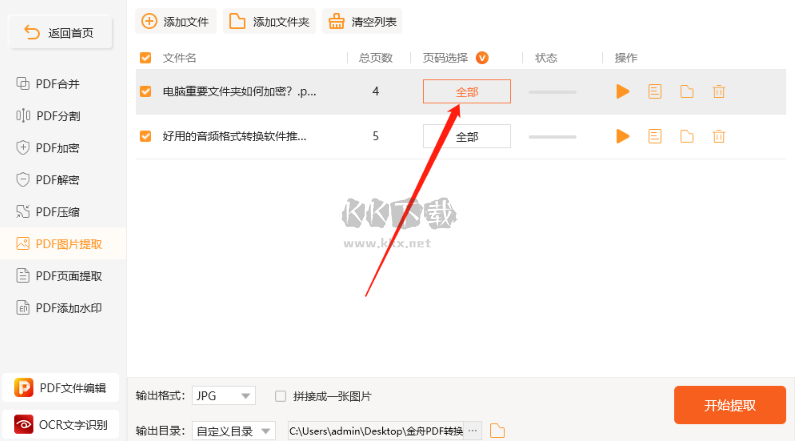Open output folder icon for 电脑重要文件夹 row
Image resolution: width=795 pixels, height=441 pixels.
[687, 92]
